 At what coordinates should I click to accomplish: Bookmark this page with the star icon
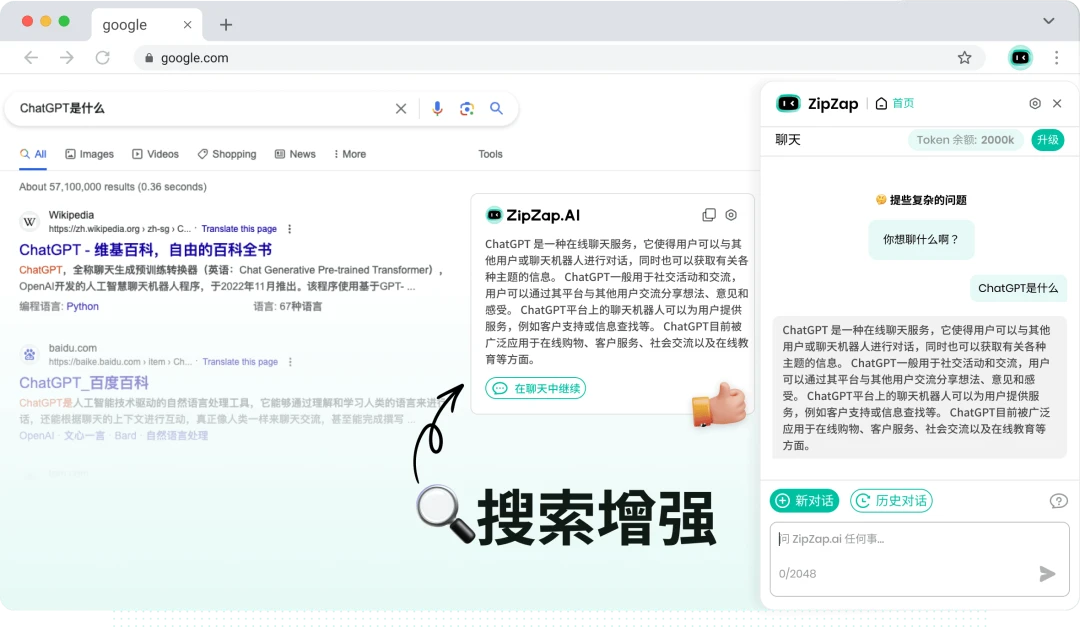point(964,58)
